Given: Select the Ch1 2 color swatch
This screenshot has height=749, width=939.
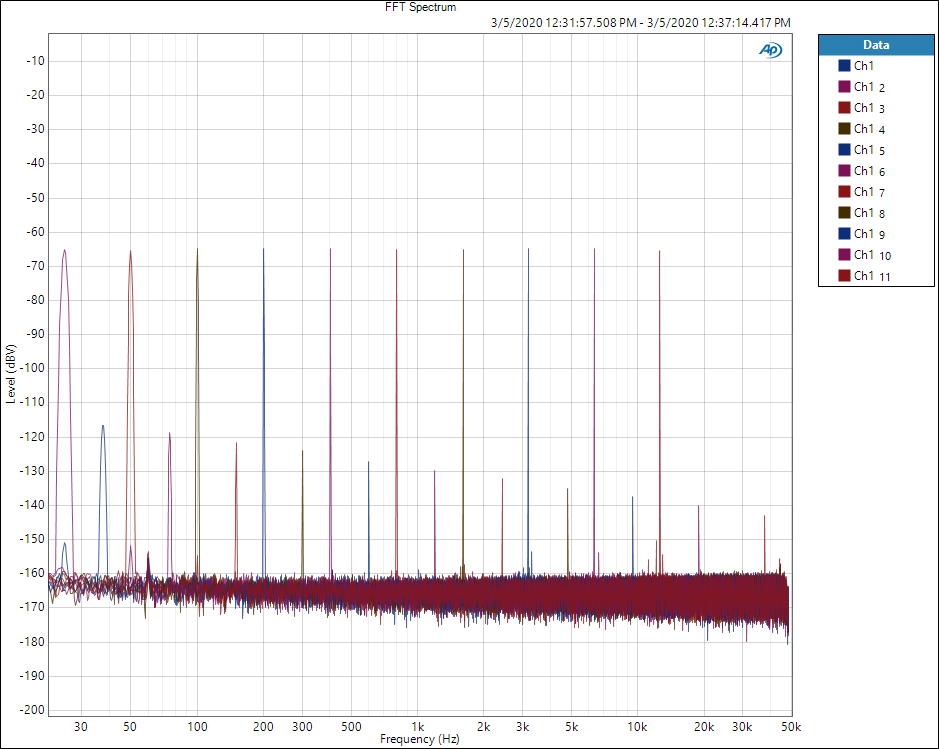Looking at the screenshot, I should 844,87.
